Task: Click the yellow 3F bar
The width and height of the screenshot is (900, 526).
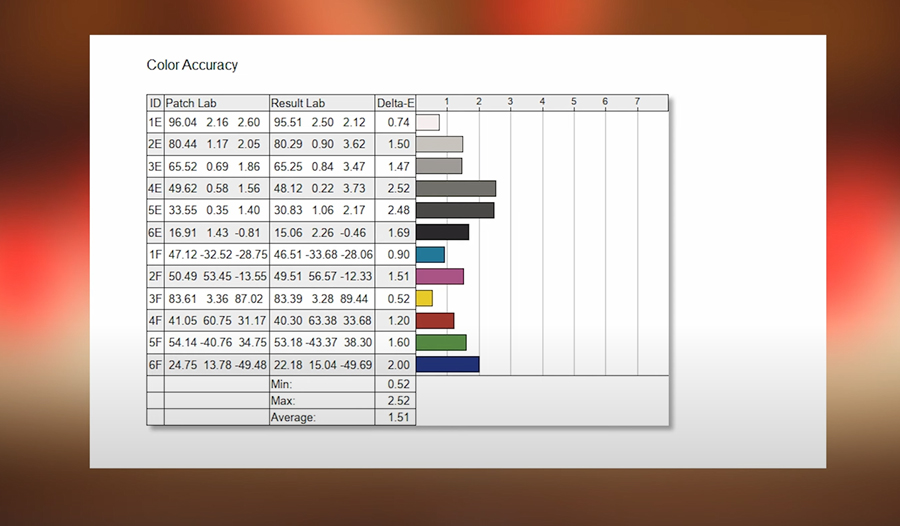Action: pyautogui.click(x=424, y=298)
